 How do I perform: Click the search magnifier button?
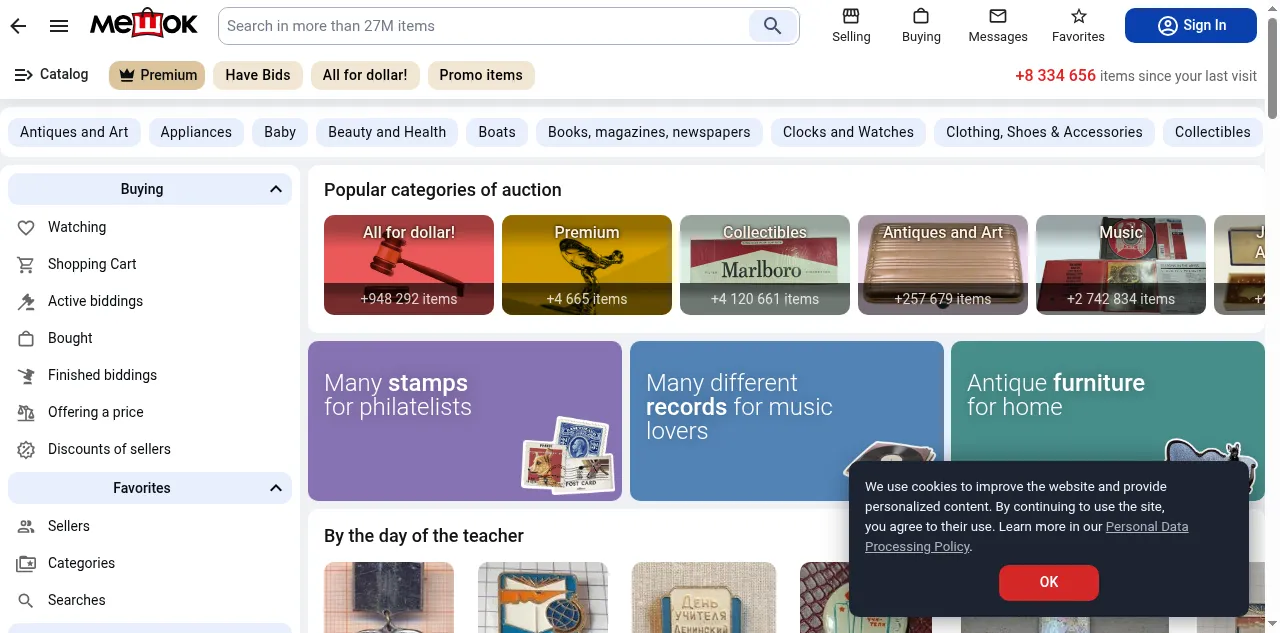tap(772, 26)
